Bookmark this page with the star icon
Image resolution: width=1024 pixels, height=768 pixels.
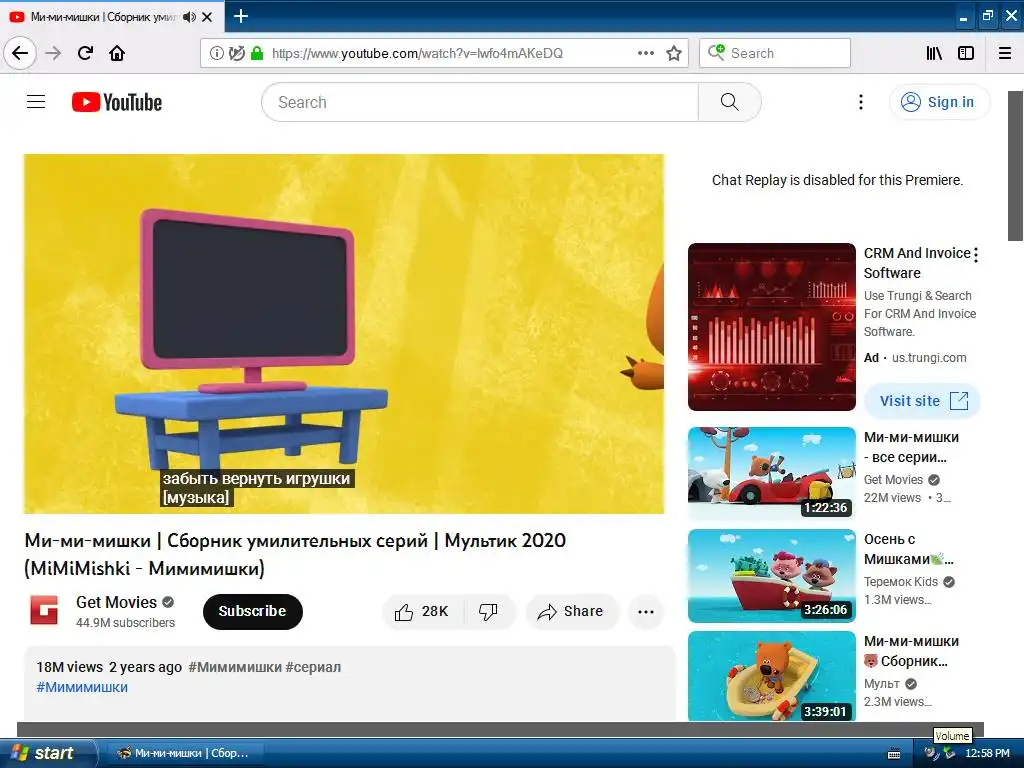click(x=673, y=53)
